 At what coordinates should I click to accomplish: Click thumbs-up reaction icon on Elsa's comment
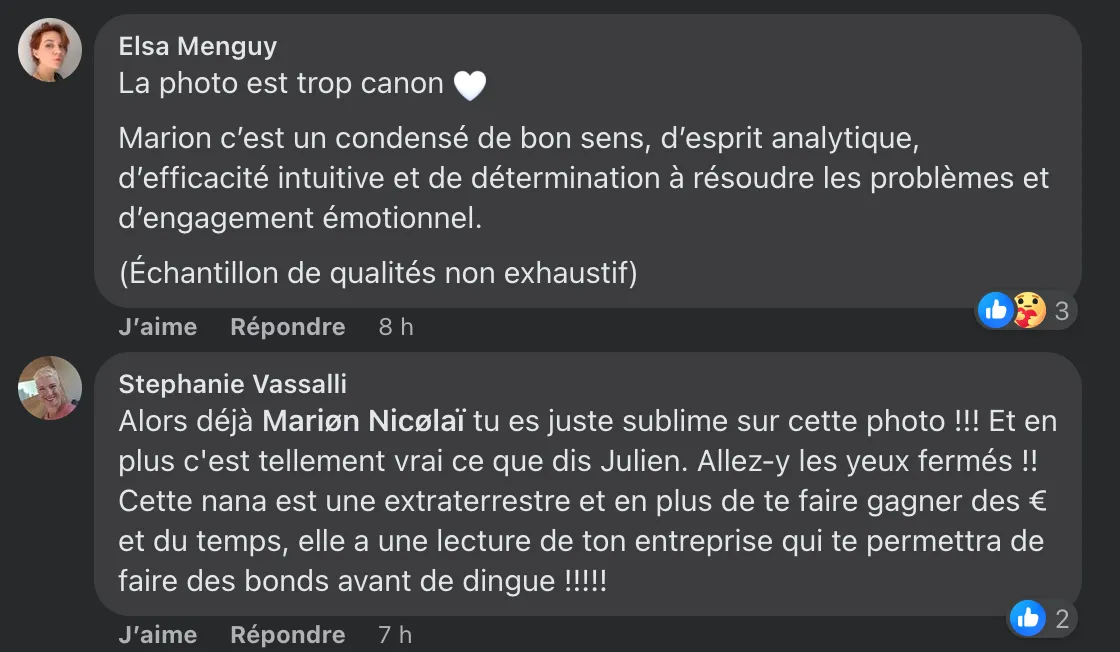coord(996,310)
